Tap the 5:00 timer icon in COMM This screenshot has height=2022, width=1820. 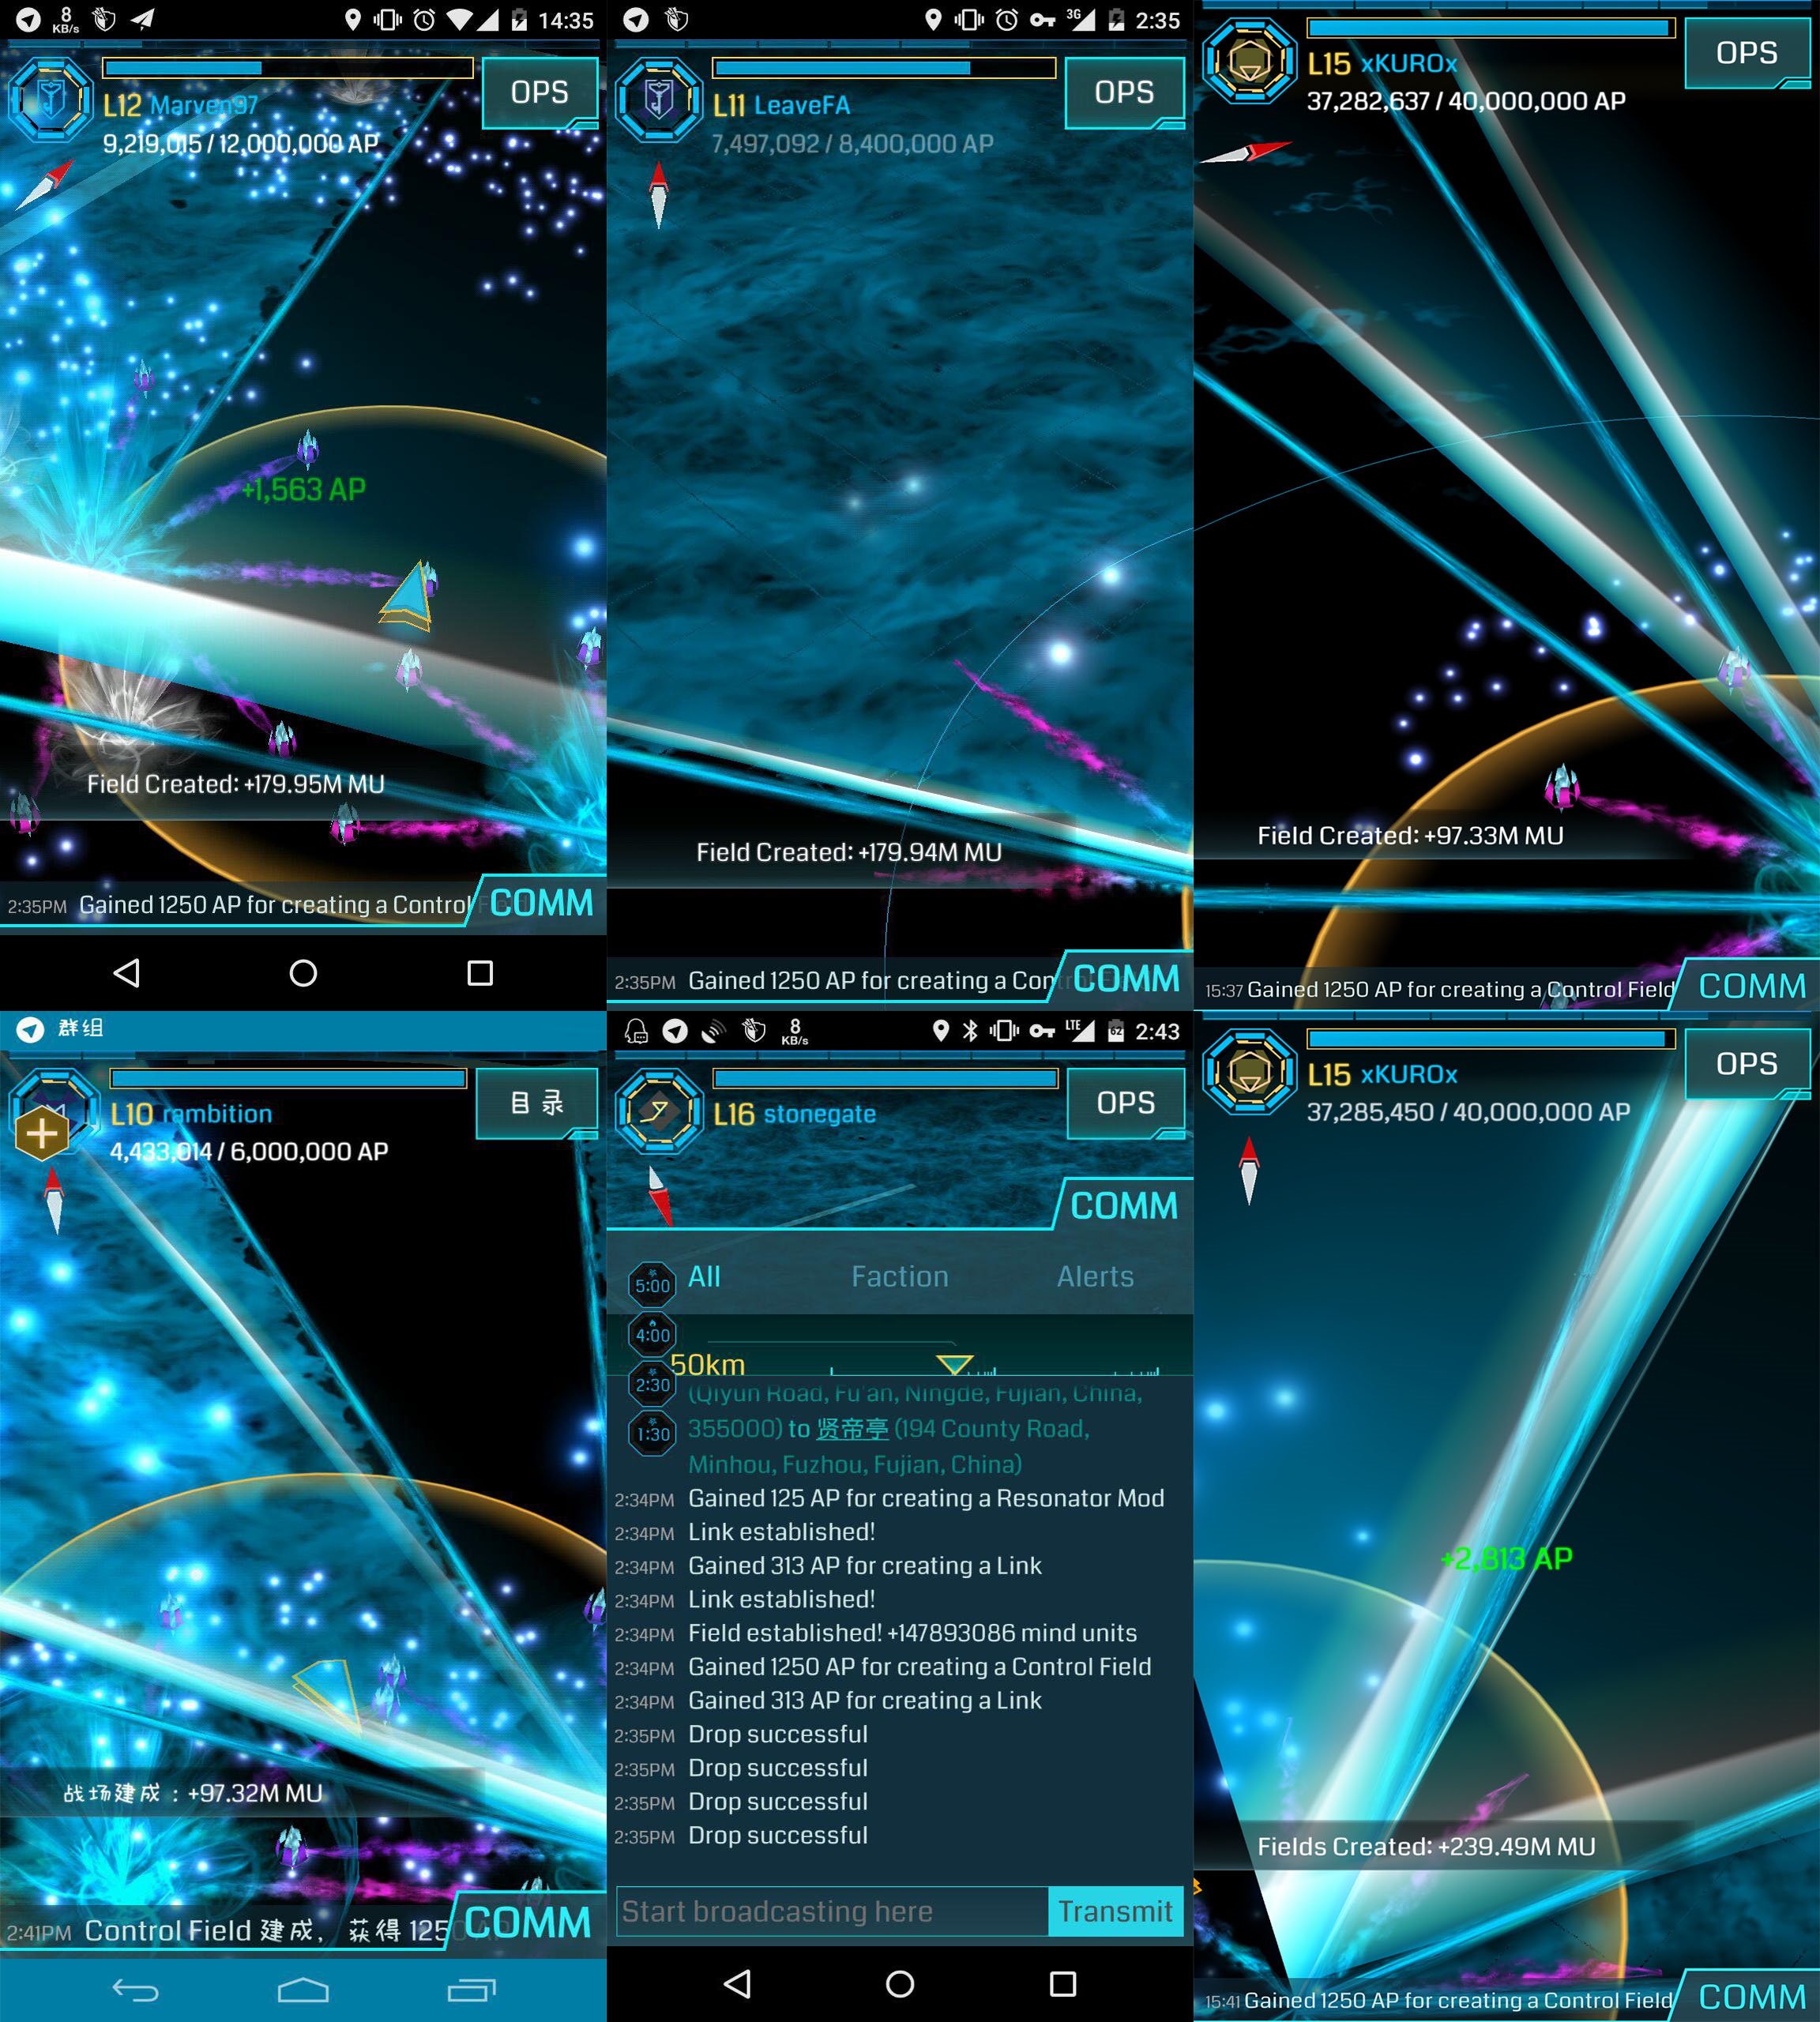coord(652,1285)
